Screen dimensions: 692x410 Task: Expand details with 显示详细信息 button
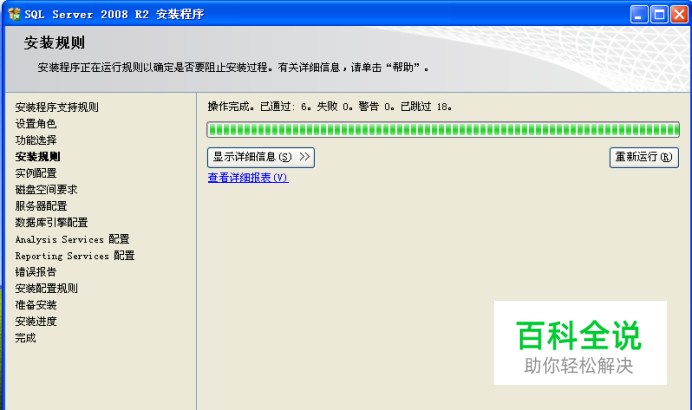[261, 157]
